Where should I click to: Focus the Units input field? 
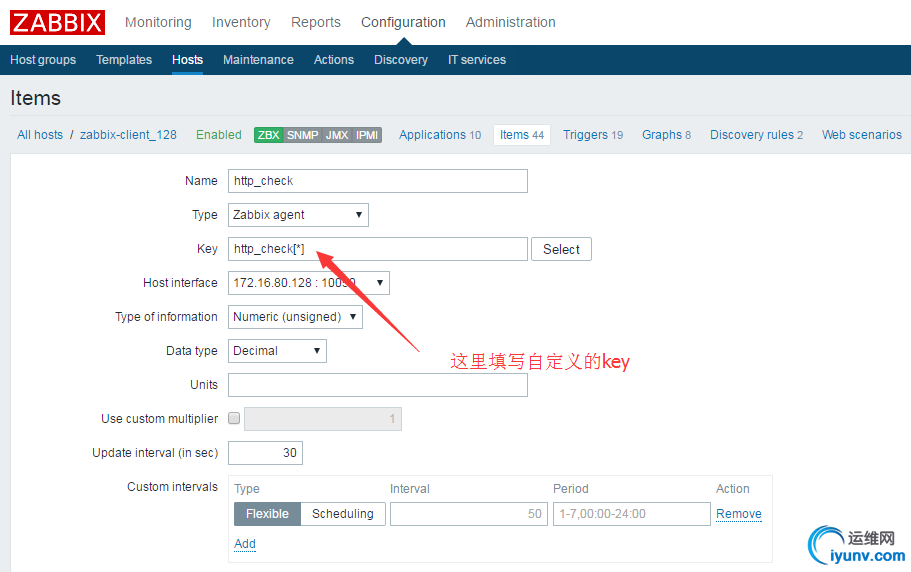(x=378, y=385)
